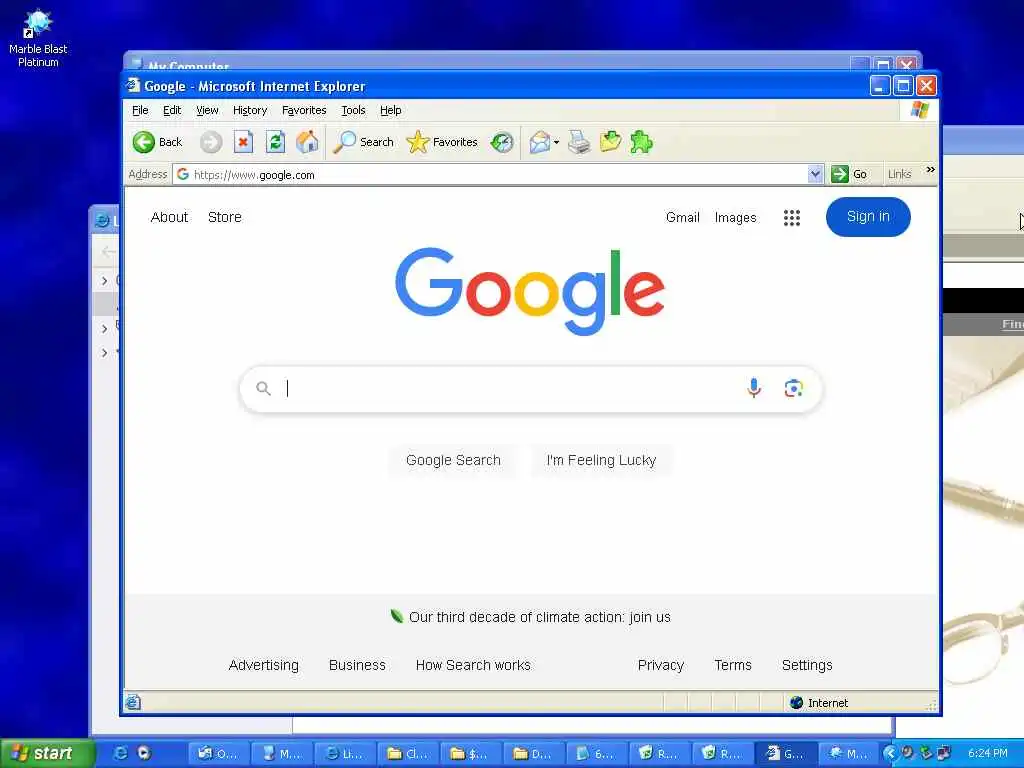Click the IE icon in the window title bar
This screenshot has width=1024, height=768.
pyautogui.click(x=133, y=86)
